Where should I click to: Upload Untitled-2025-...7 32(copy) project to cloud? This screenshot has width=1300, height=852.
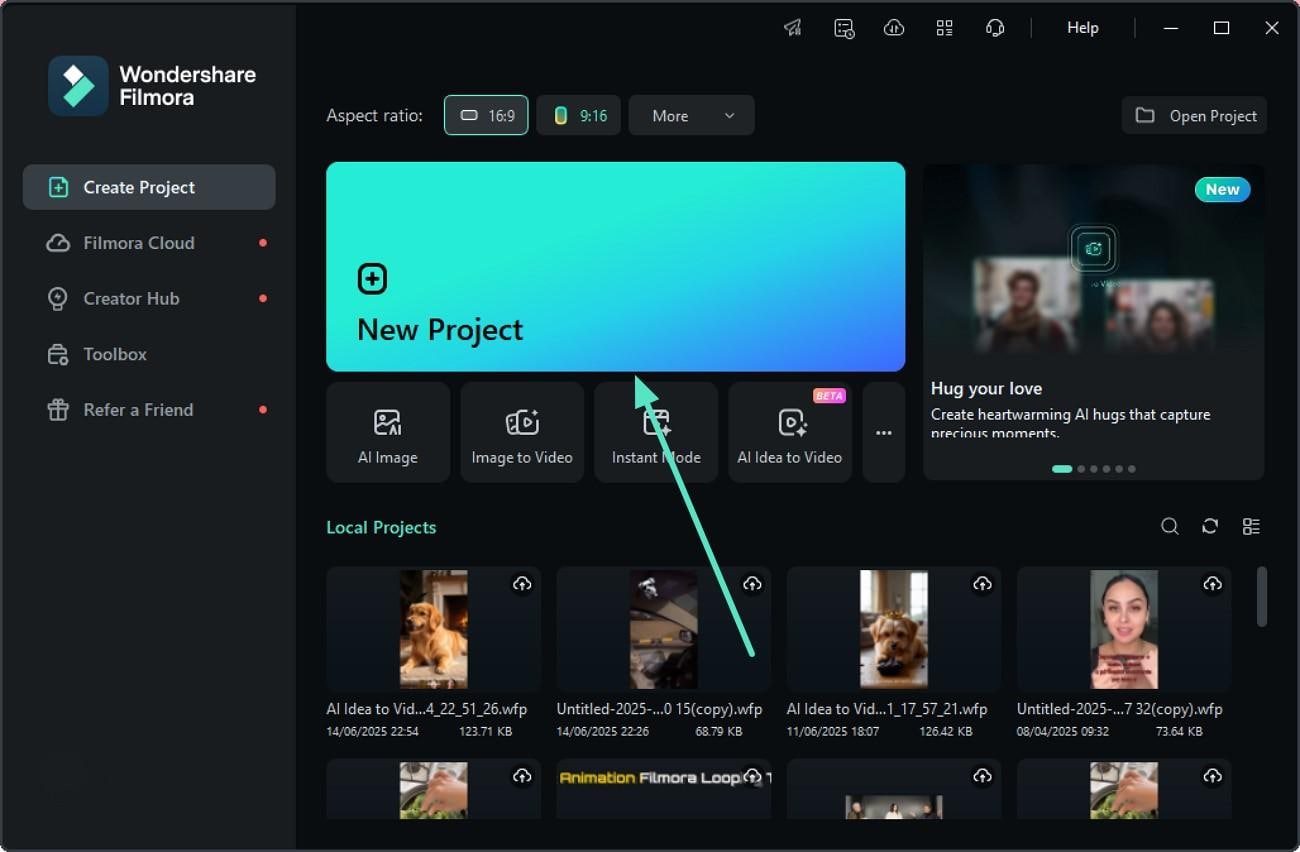coord(1212,584)
